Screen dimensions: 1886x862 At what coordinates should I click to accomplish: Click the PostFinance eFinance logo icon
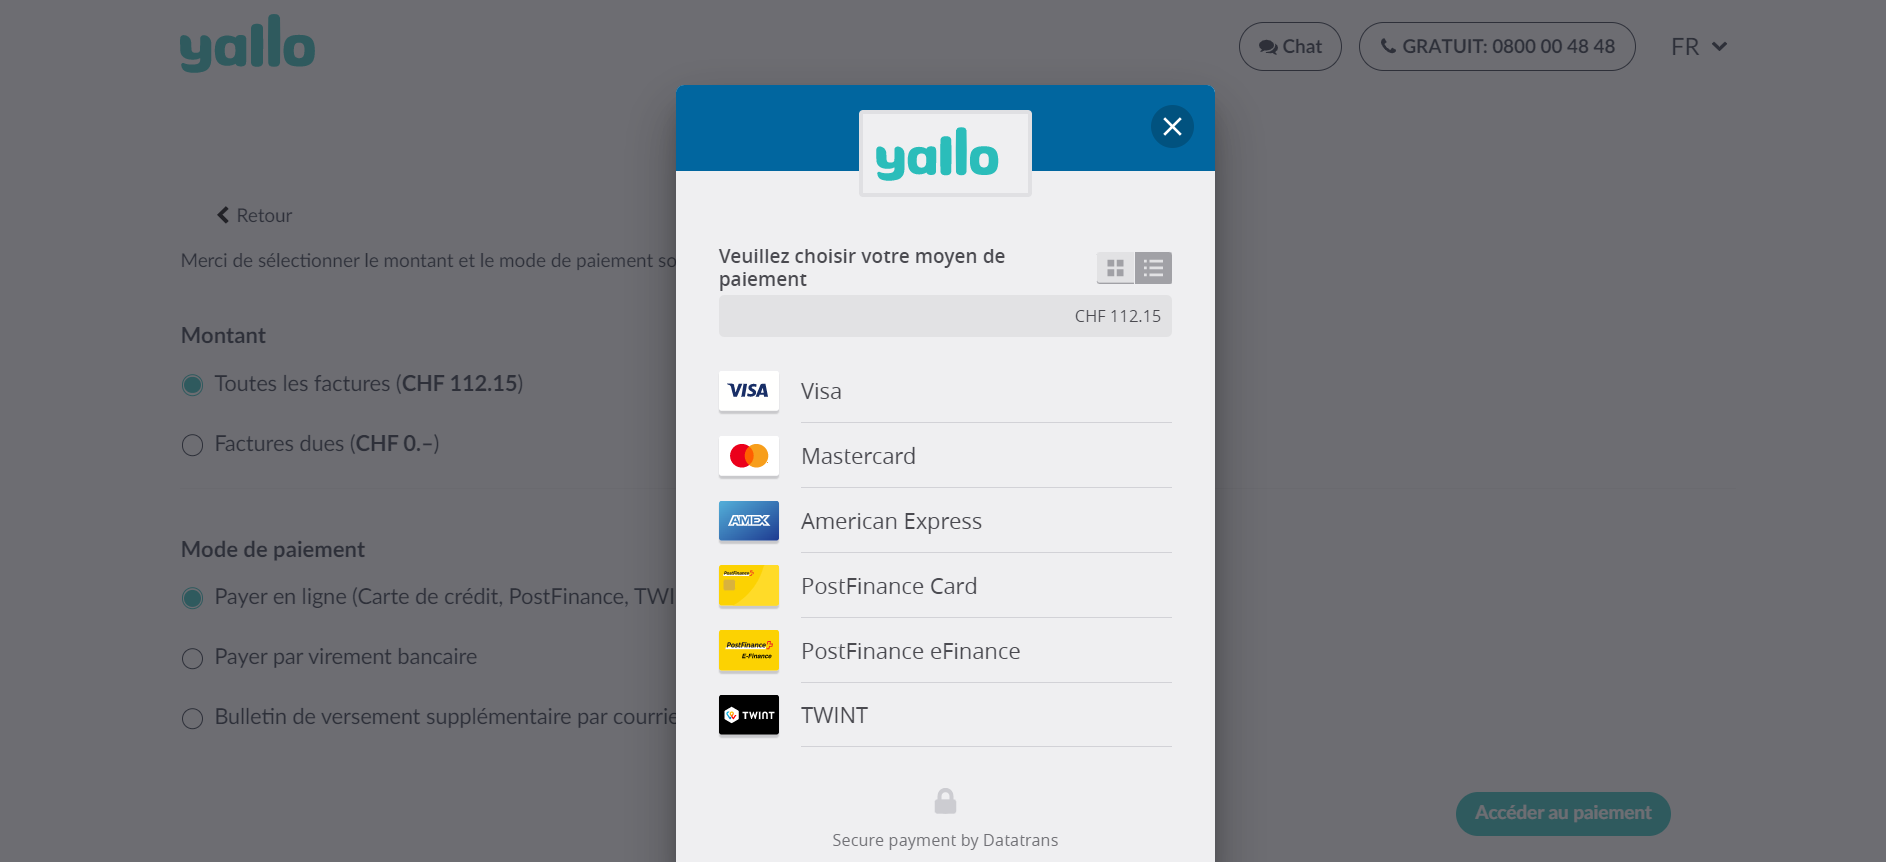coord(748,651)
